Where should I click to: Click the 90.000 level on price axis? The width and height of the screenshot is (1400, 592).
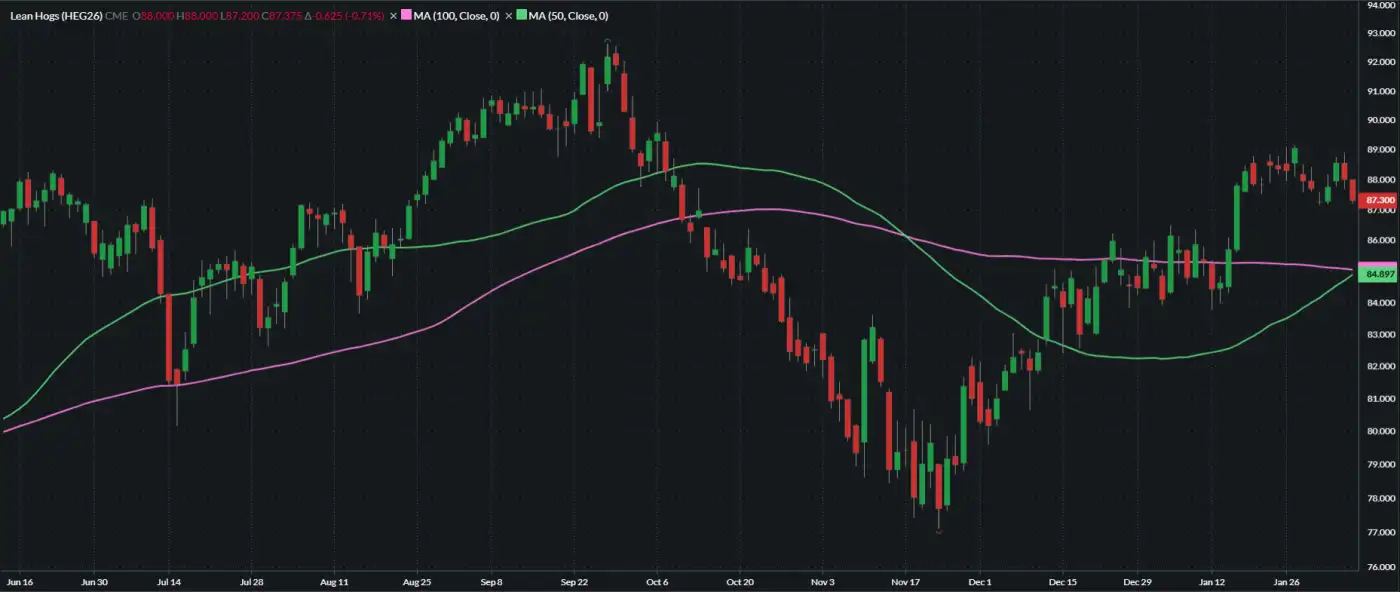[x=1381, y=120]
